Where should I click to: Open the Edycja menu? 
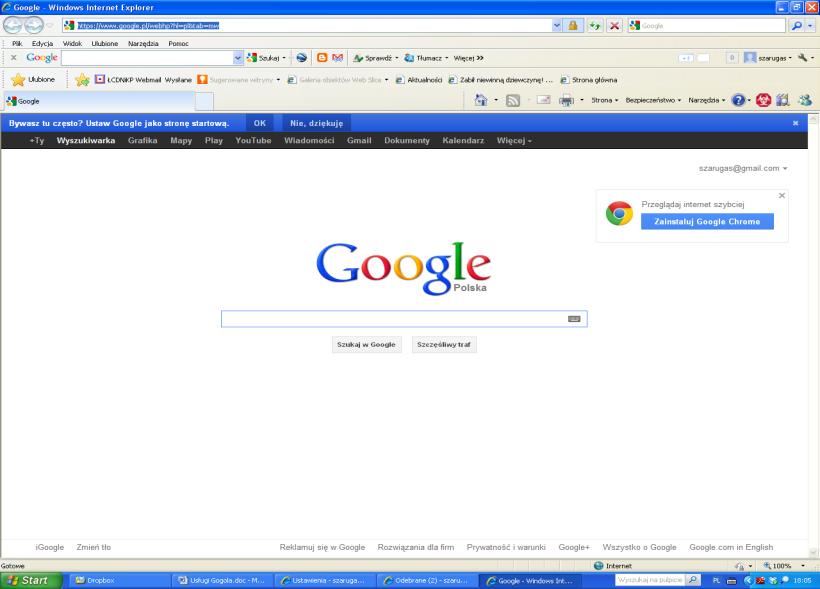click(42, 43)
